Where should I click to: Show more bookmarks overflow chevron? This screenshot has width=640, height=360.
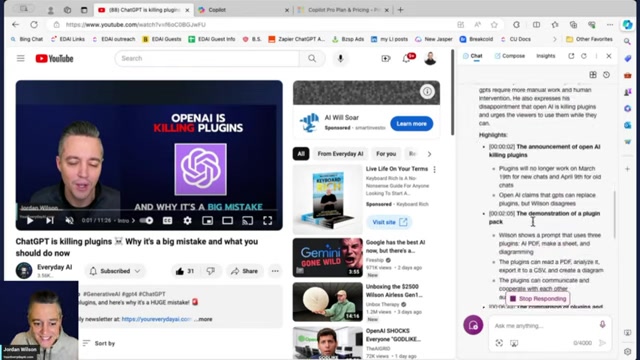pyautogui.click(x=554, y=39)
